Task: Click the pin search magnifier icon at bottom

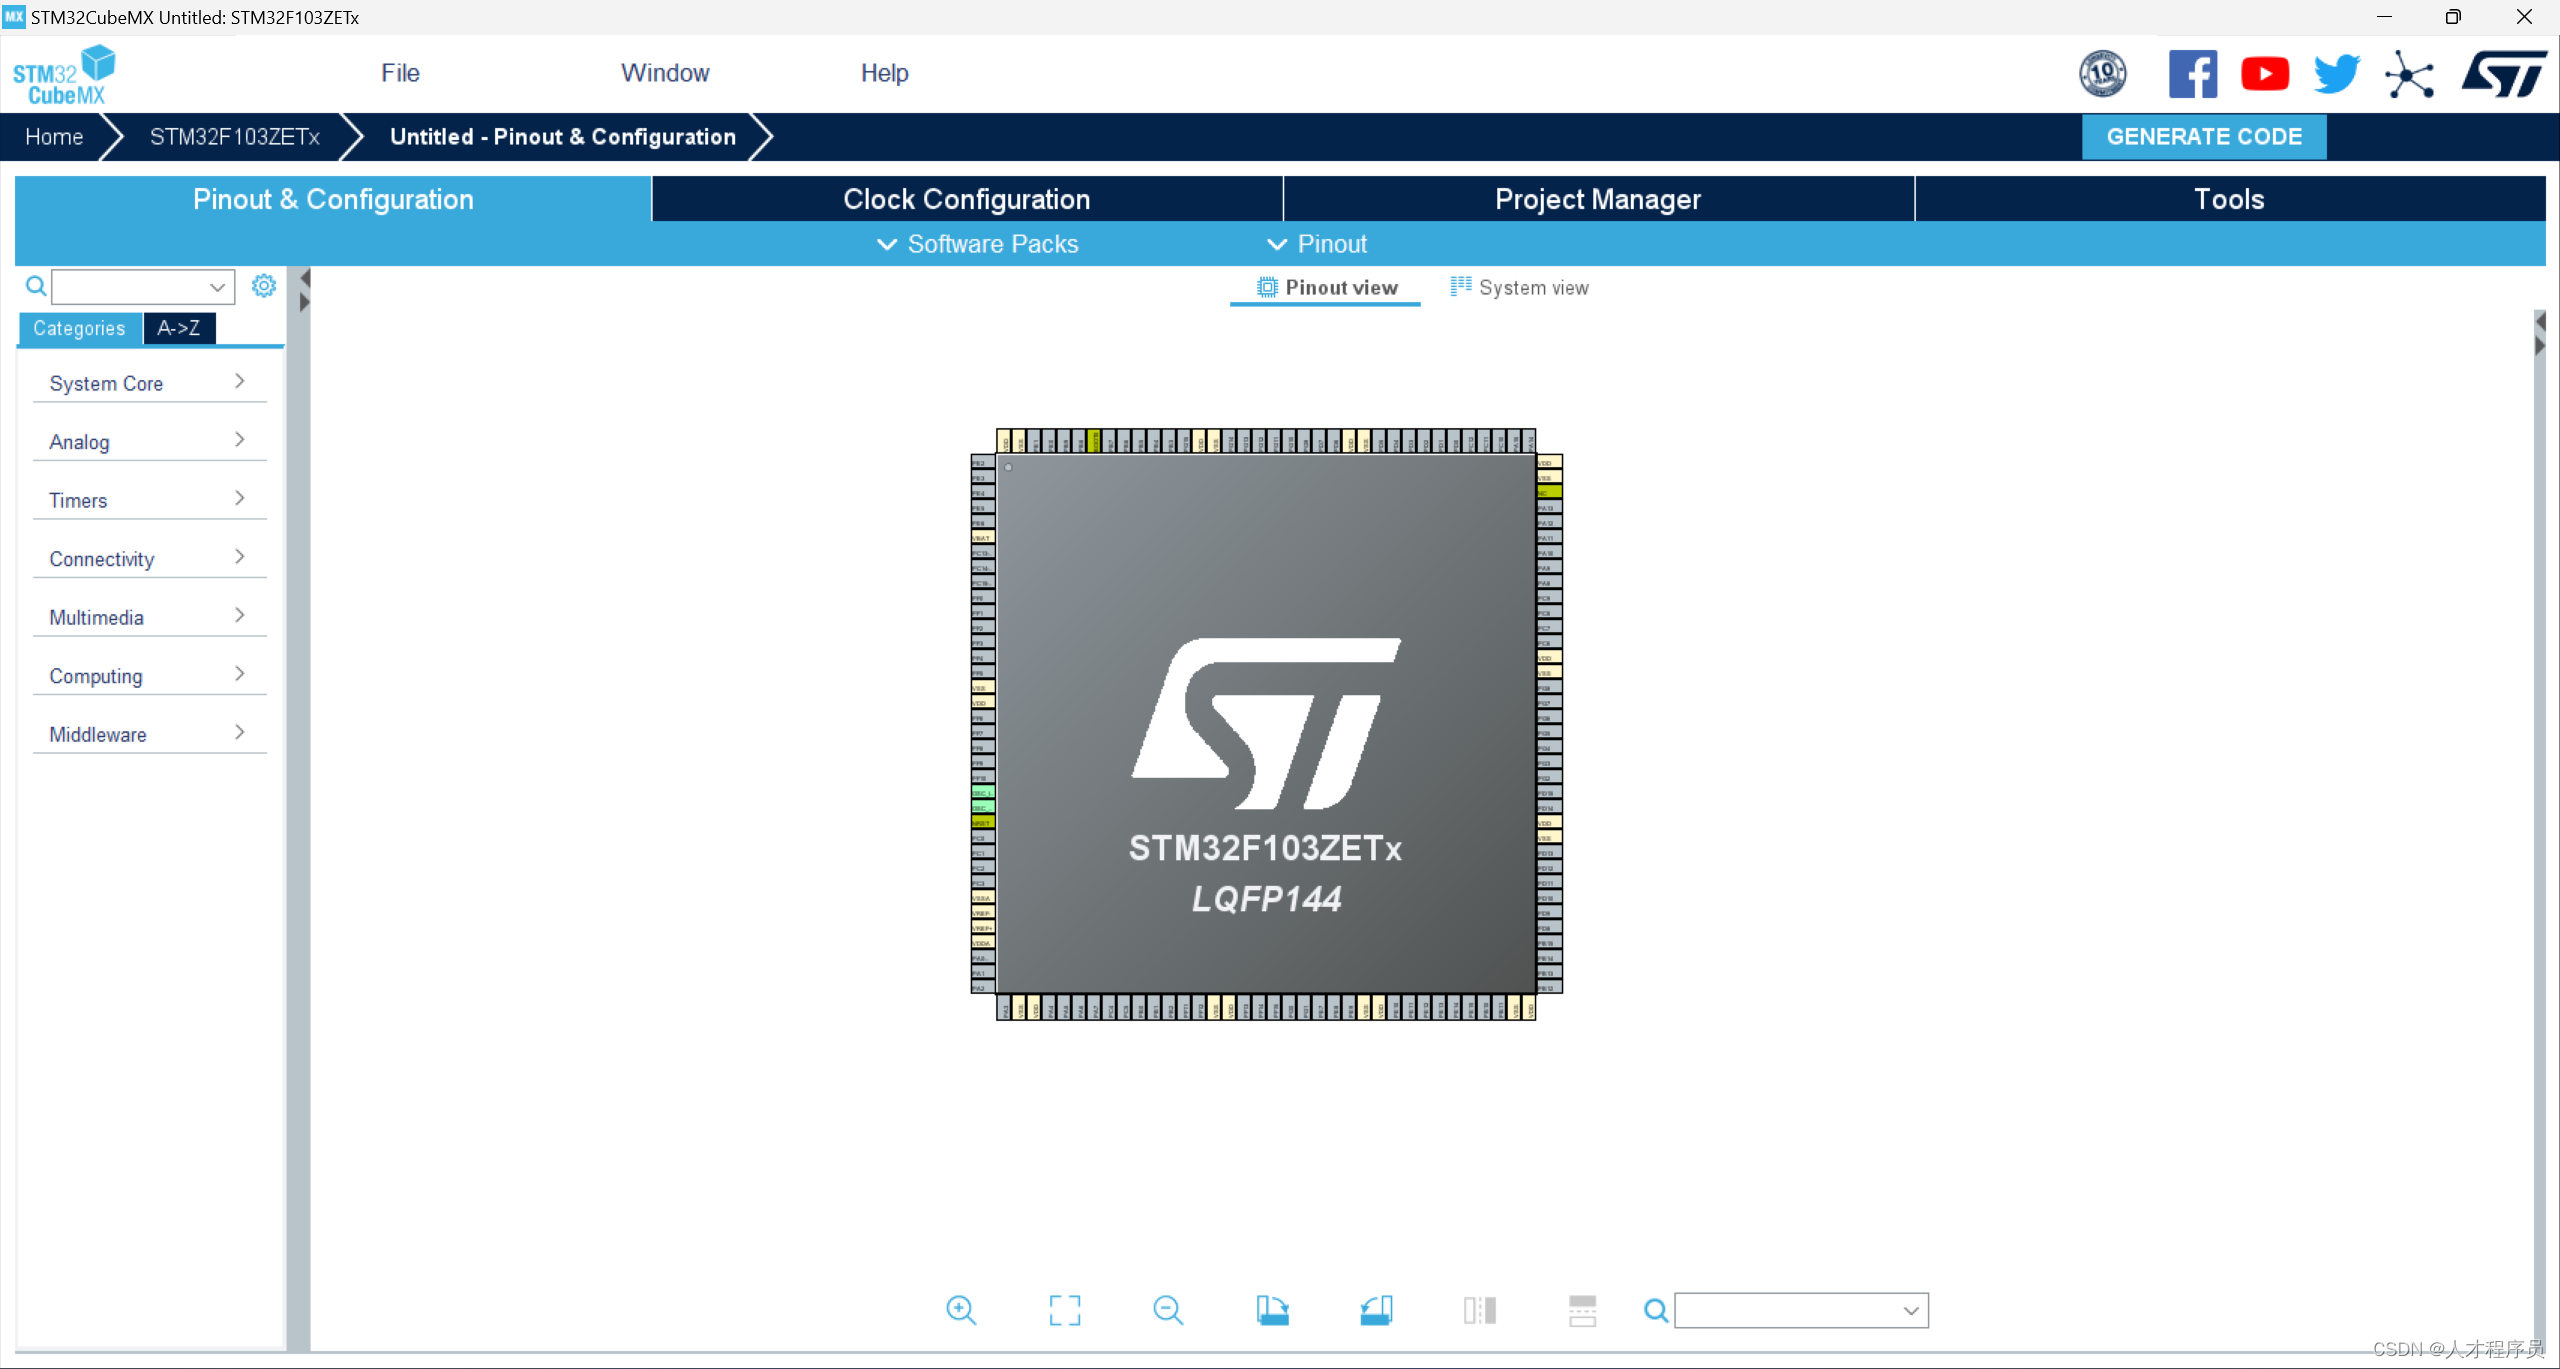Action: pos(1656,1310)
